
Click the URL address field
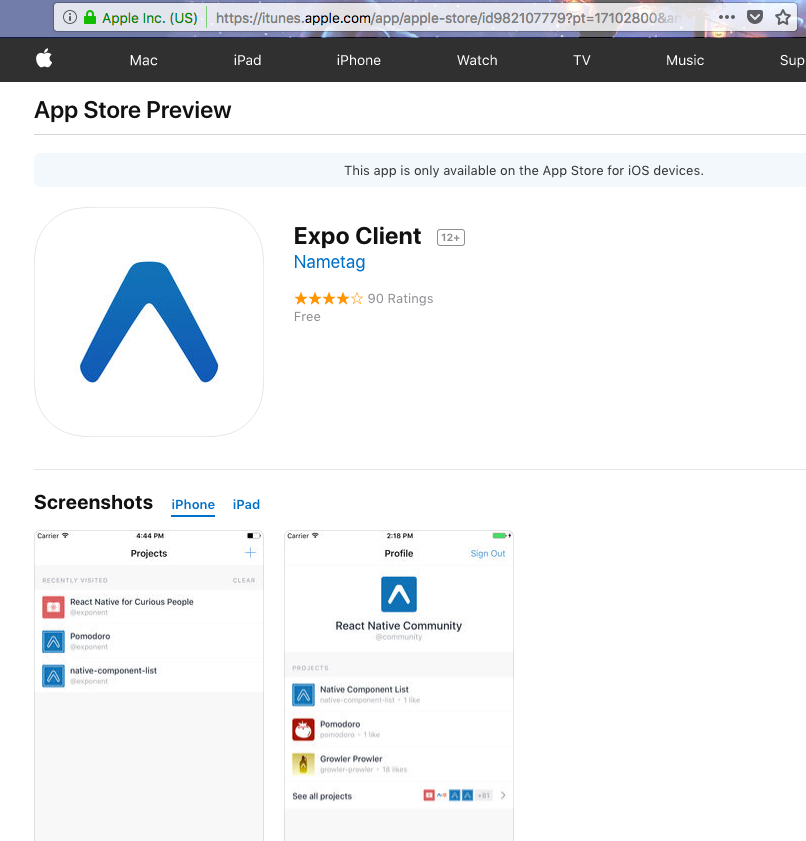(448, 18)
